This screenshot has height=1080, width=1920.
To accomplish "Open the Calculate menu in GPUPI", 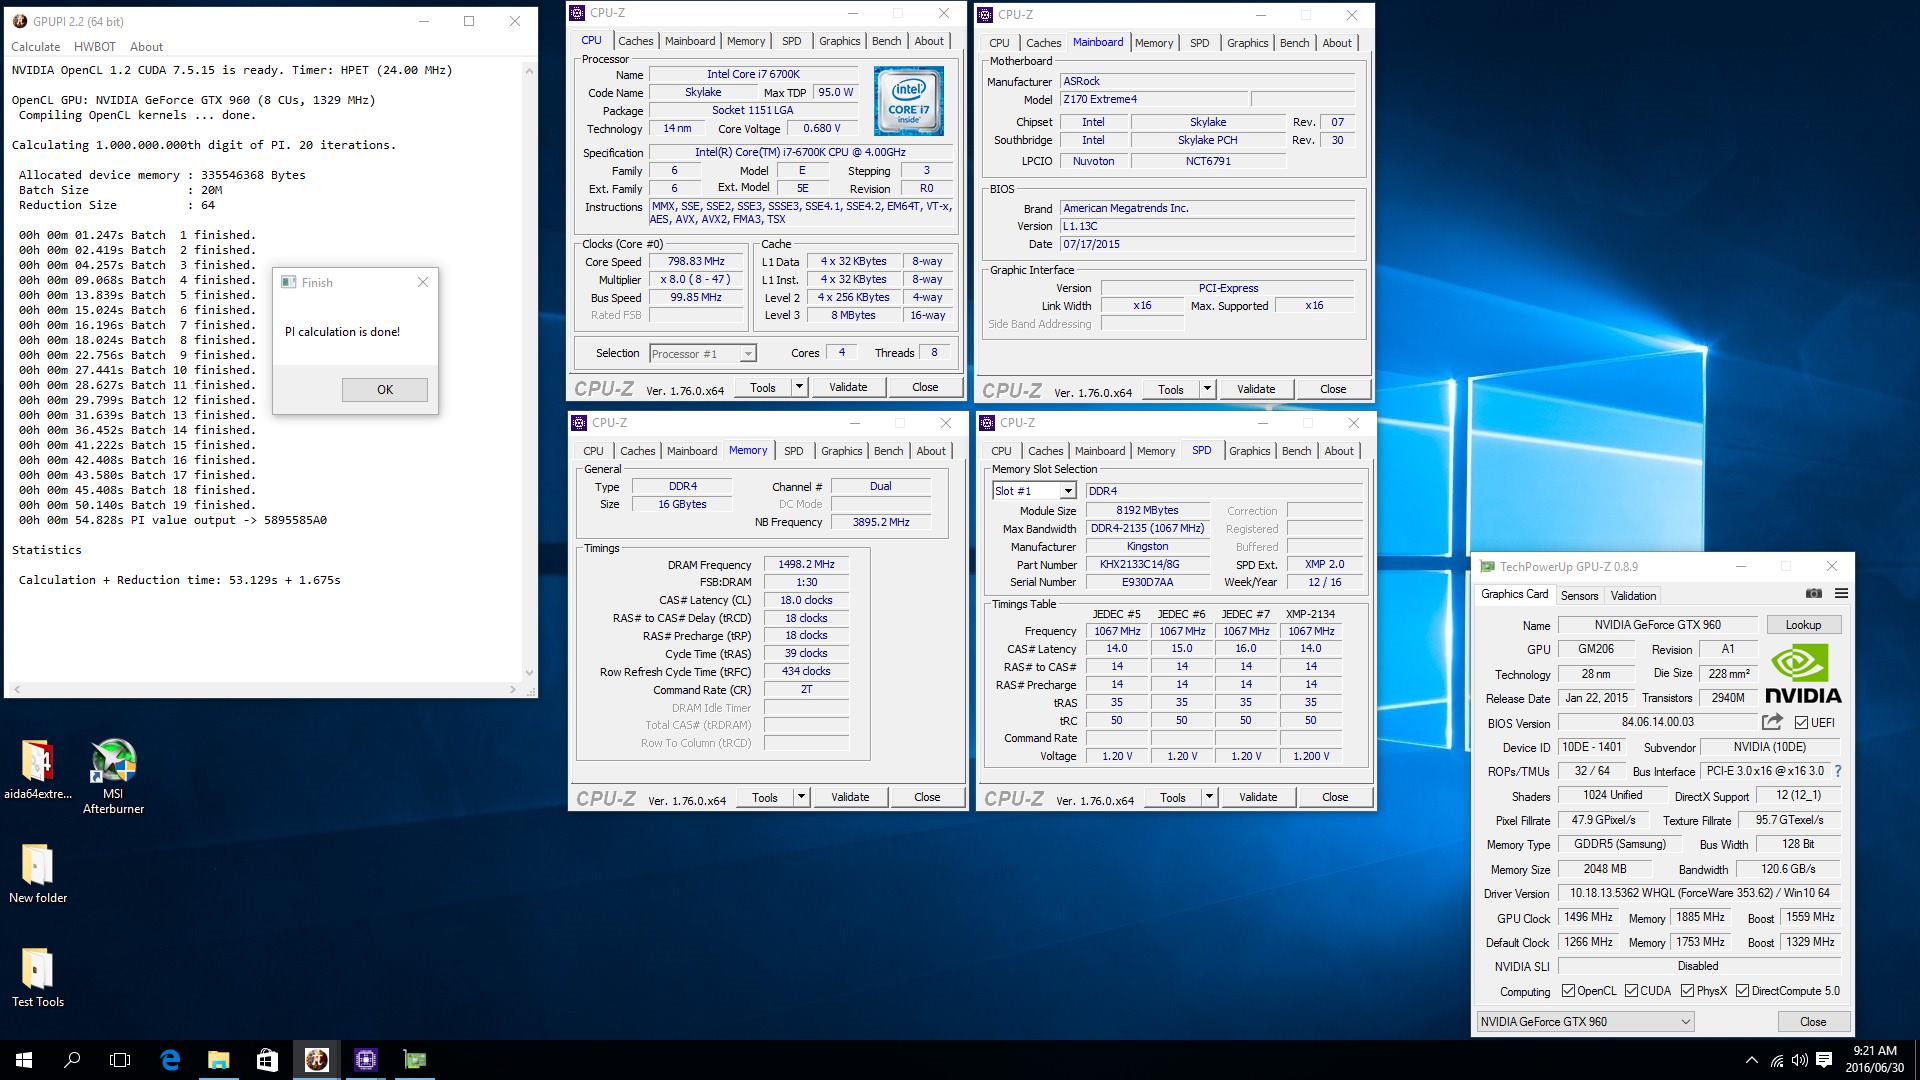I will [35, 47].
